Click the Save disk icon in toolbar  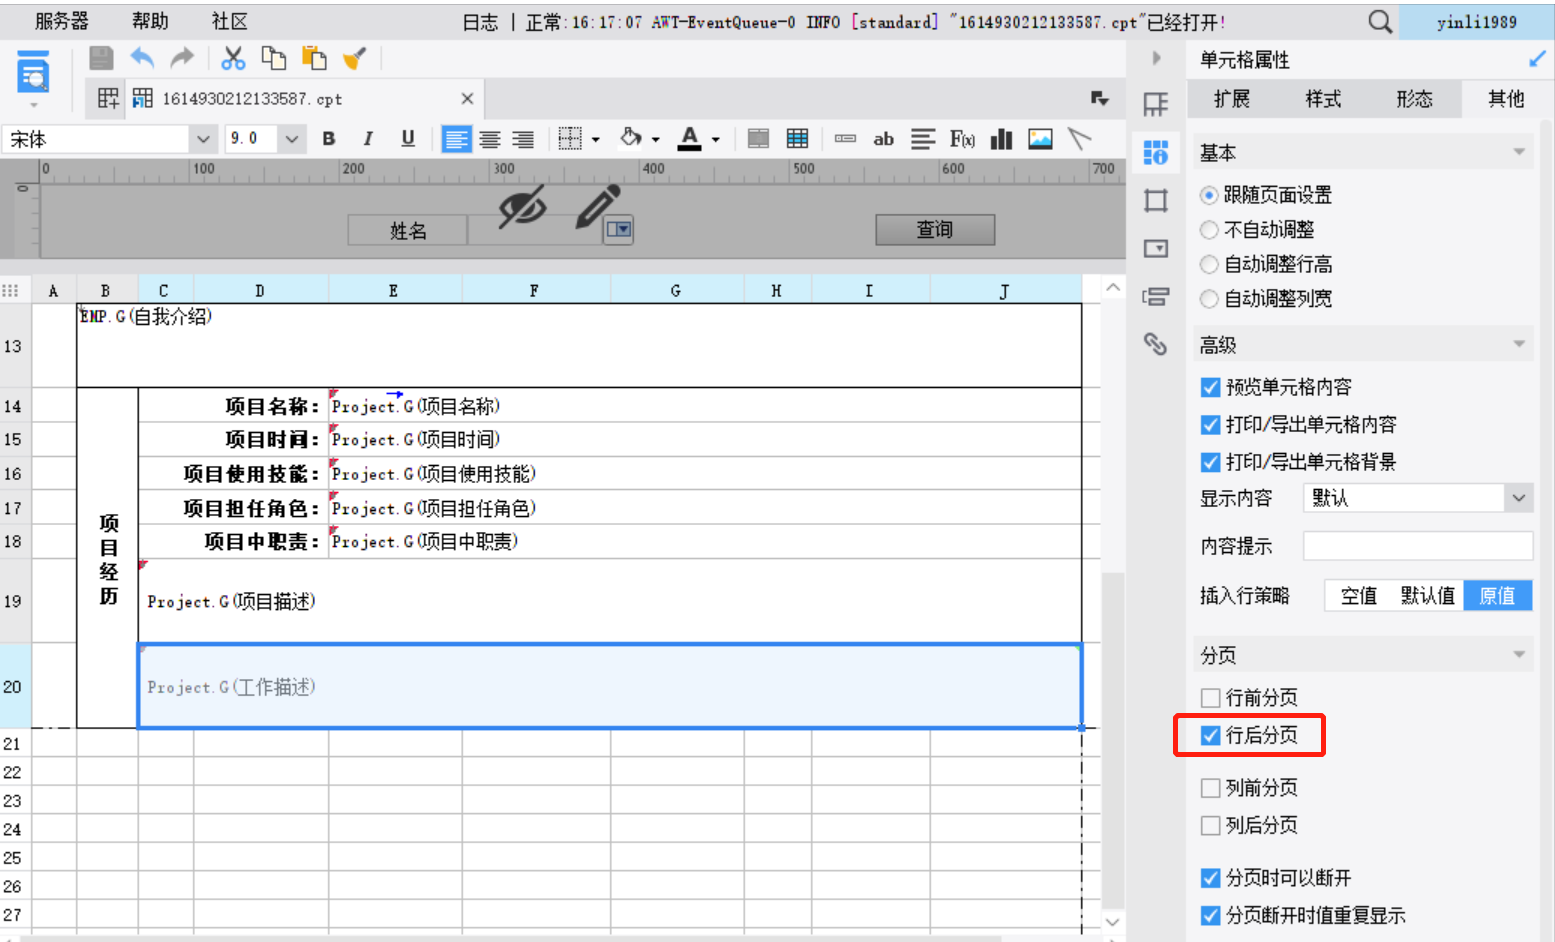click(101, 58)
